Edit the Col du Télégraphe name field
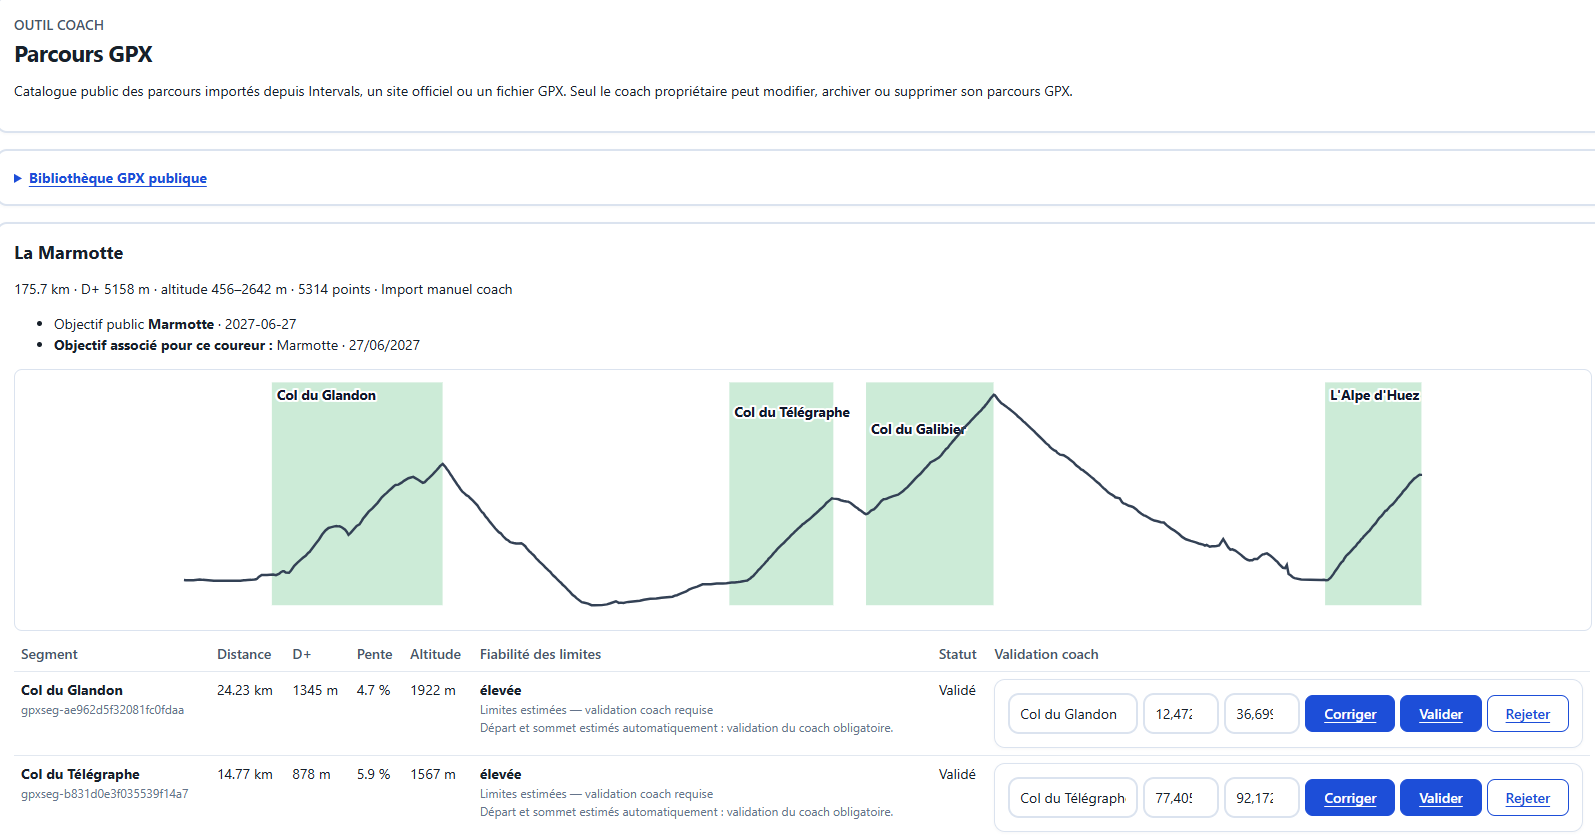Screen dimensions: 1595x839 pos(1073,798)
